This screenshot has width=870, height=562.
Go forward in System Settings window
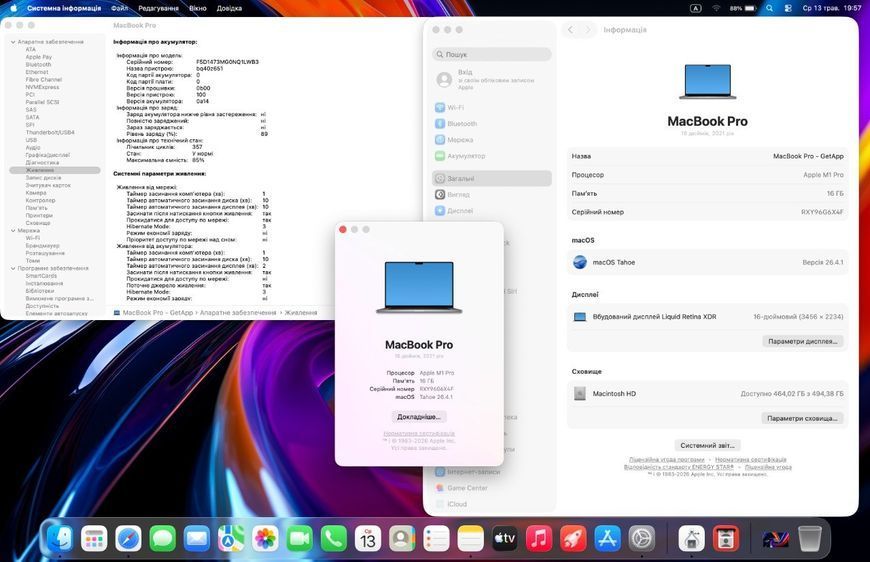pos(588,30)
